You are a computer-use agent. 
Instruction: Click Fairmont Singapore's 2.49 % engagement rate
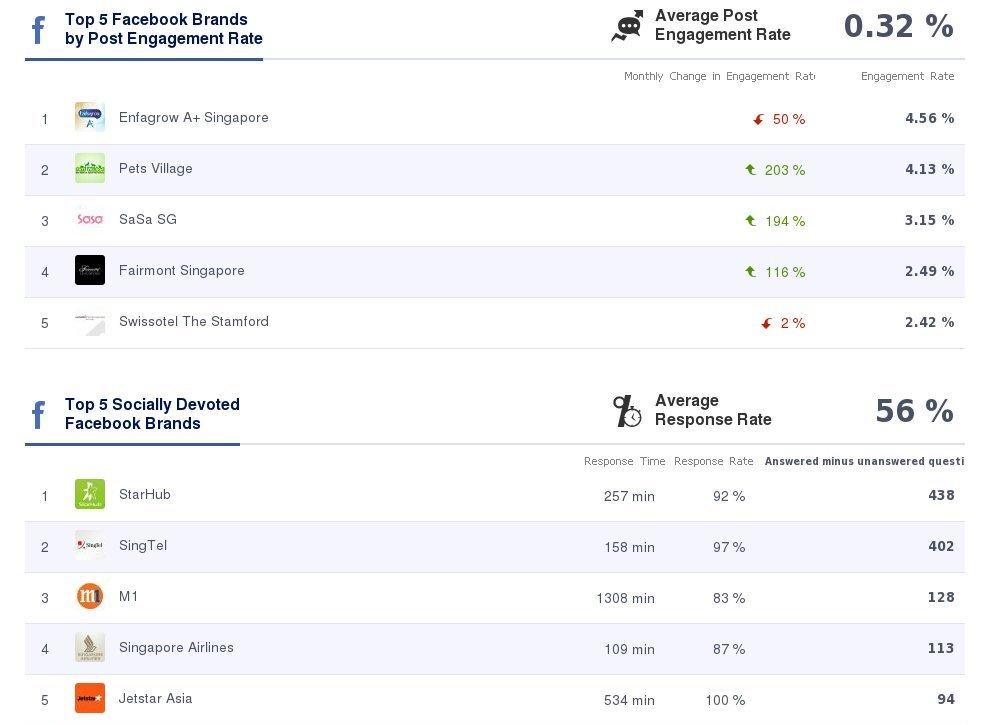(x=929, y=271)
